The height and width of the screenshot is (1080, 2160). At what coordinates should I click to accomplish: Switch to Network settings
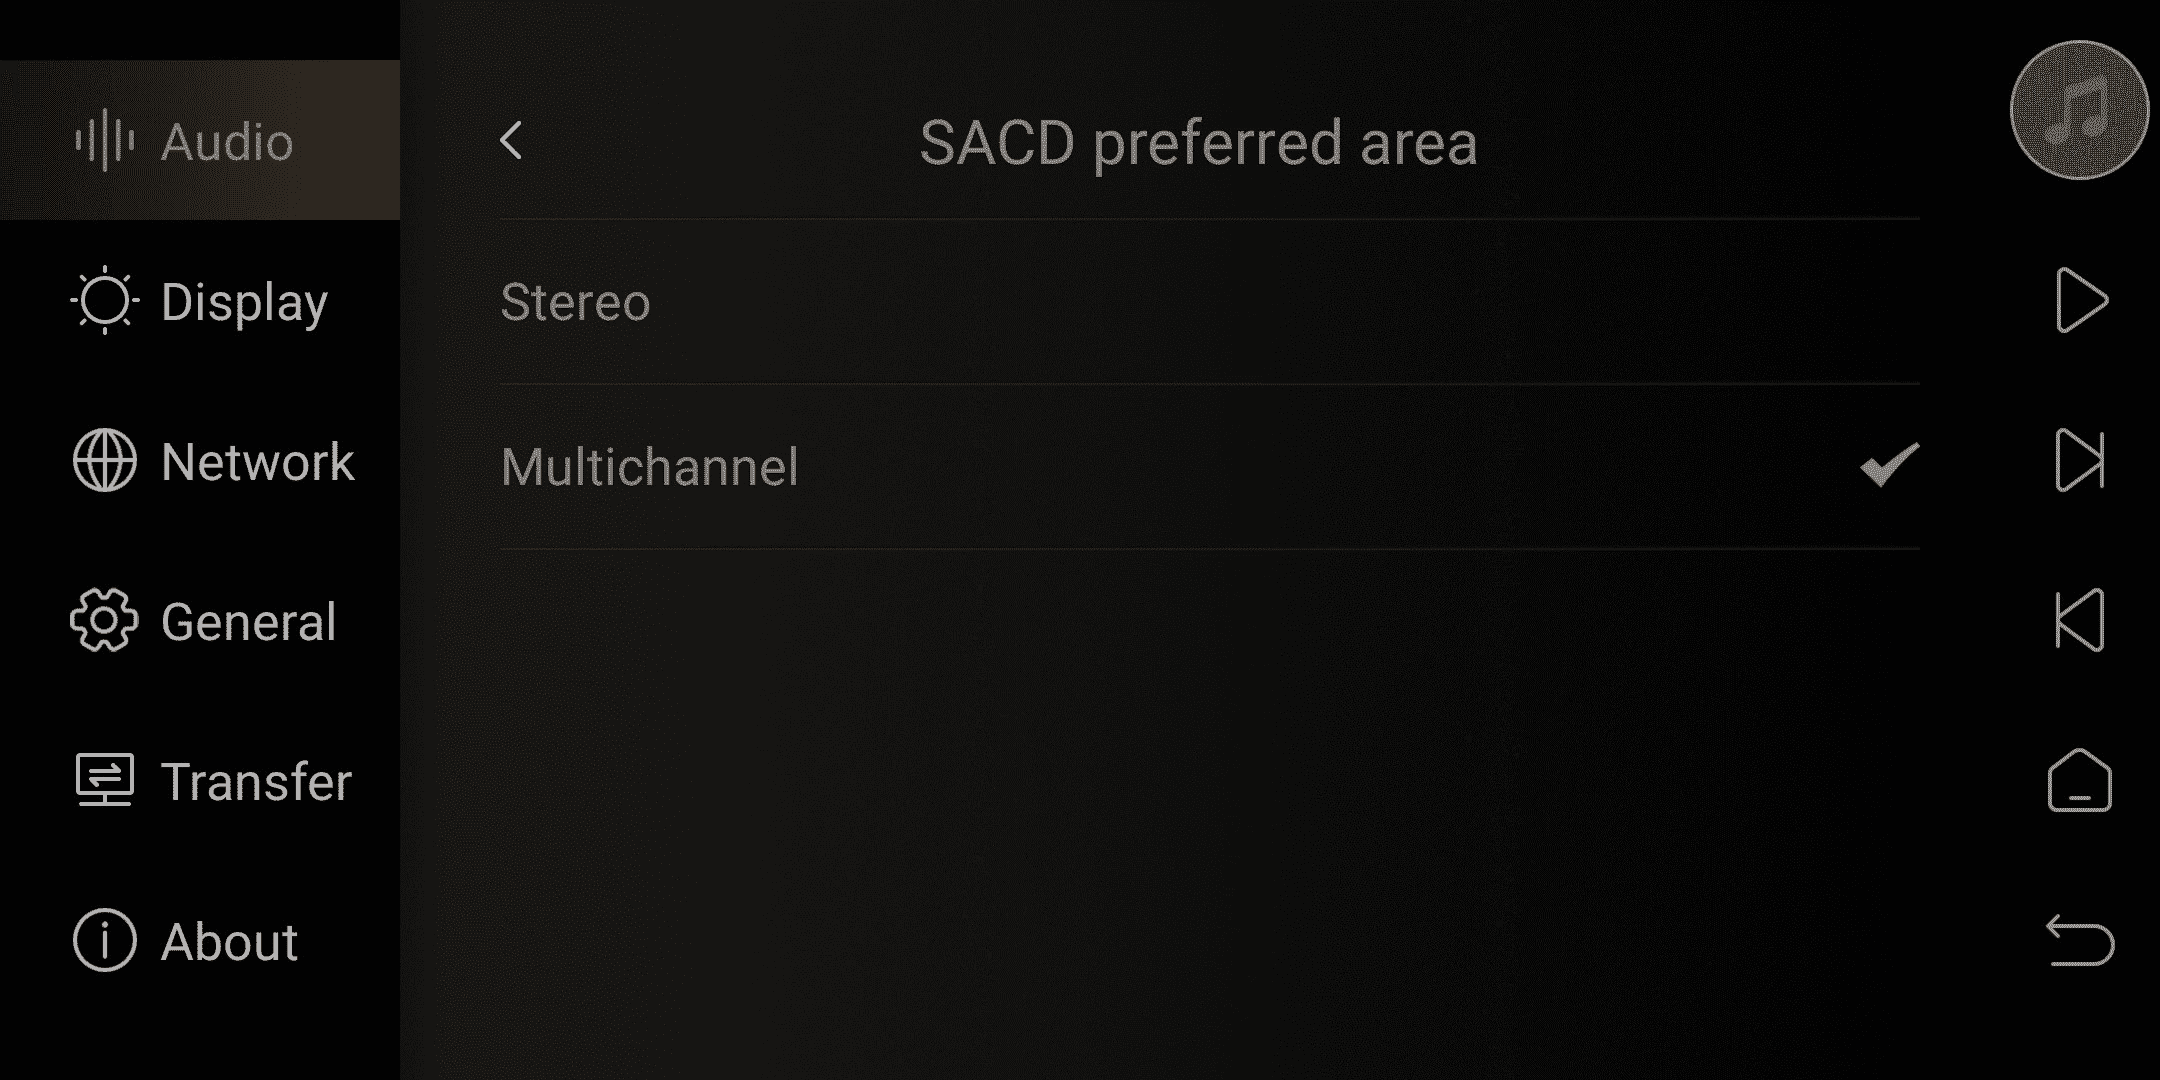pyautogui.click(x=200, y=460)
